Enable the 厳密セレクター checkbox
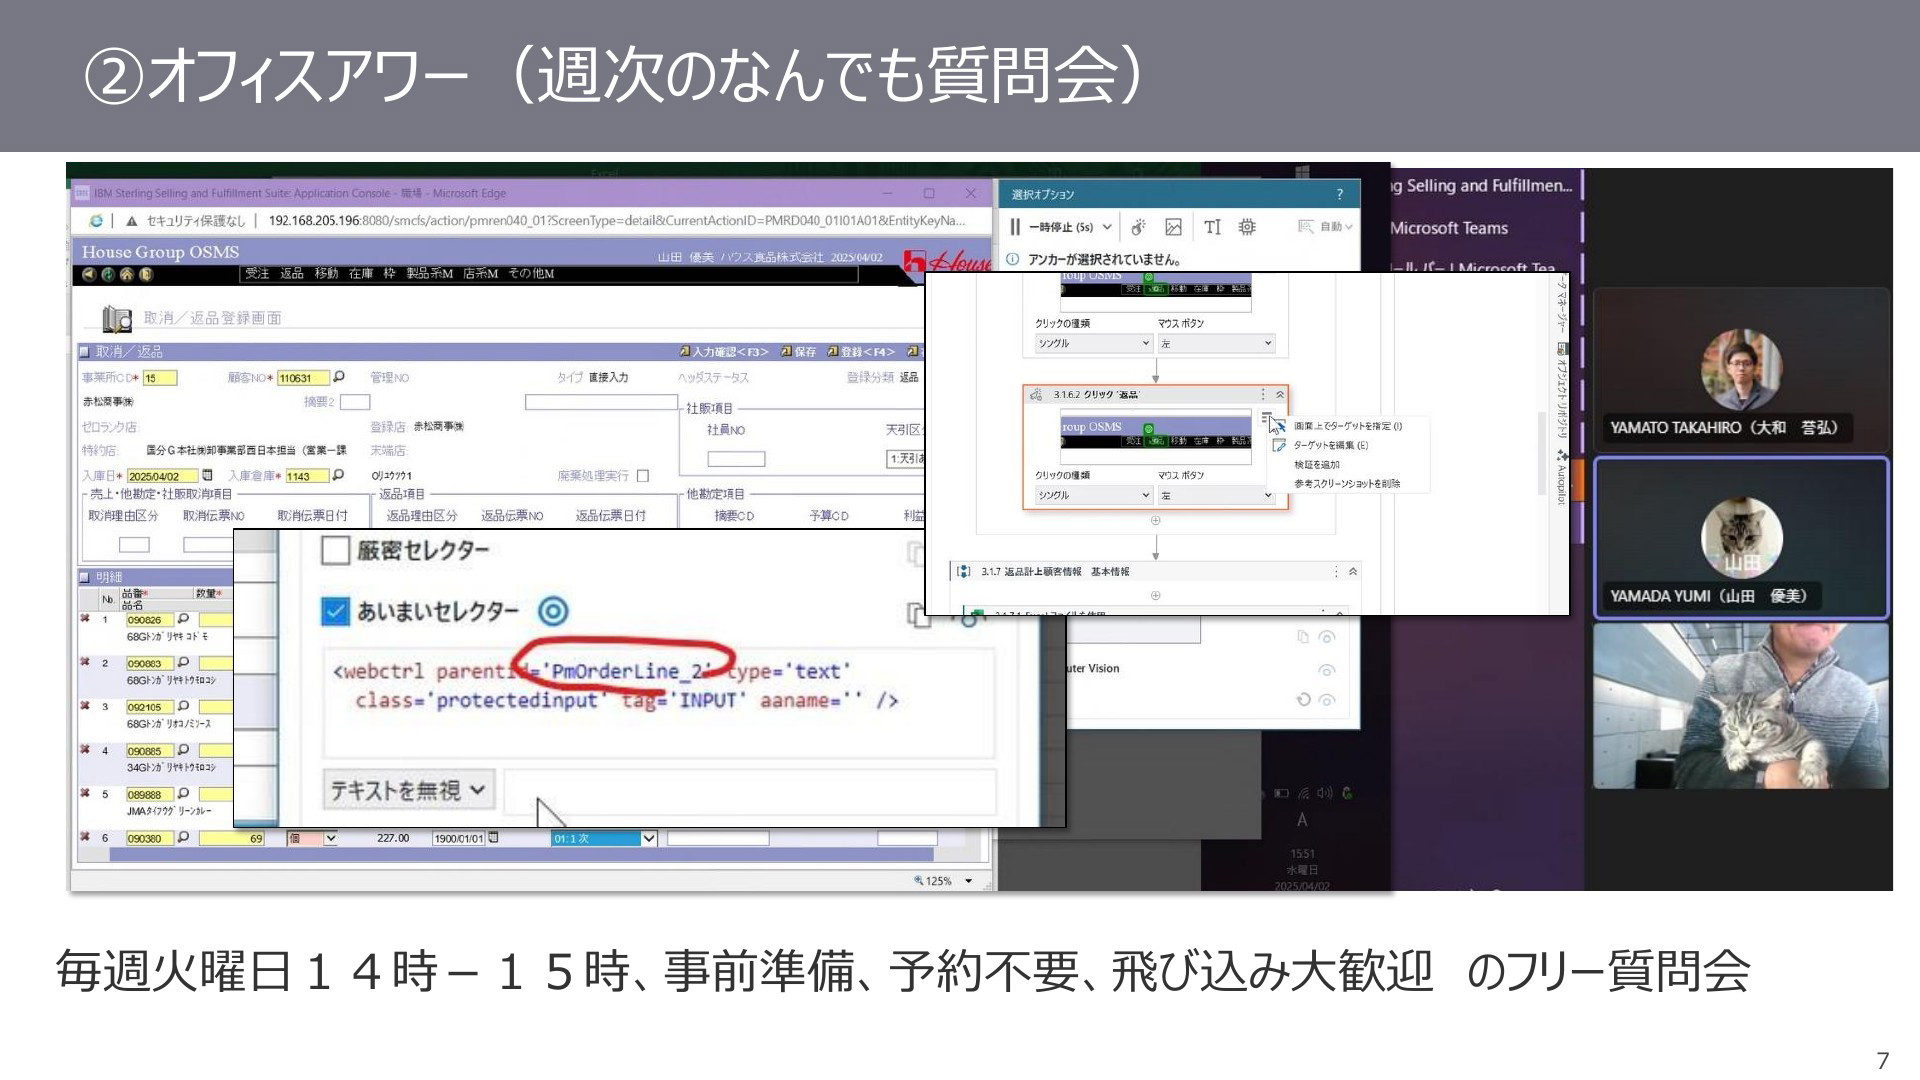This screenshot has width=1920, height=1080. (x=335, y=550)
